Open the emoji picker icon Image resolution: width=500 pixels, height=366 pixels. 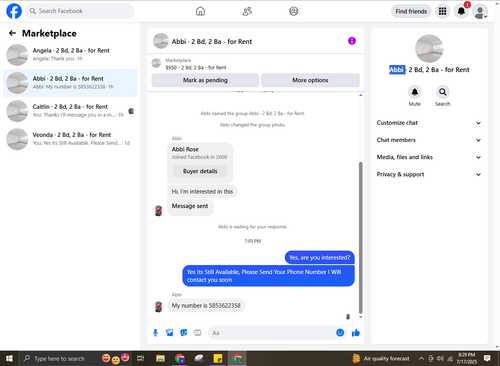point(340,332)
